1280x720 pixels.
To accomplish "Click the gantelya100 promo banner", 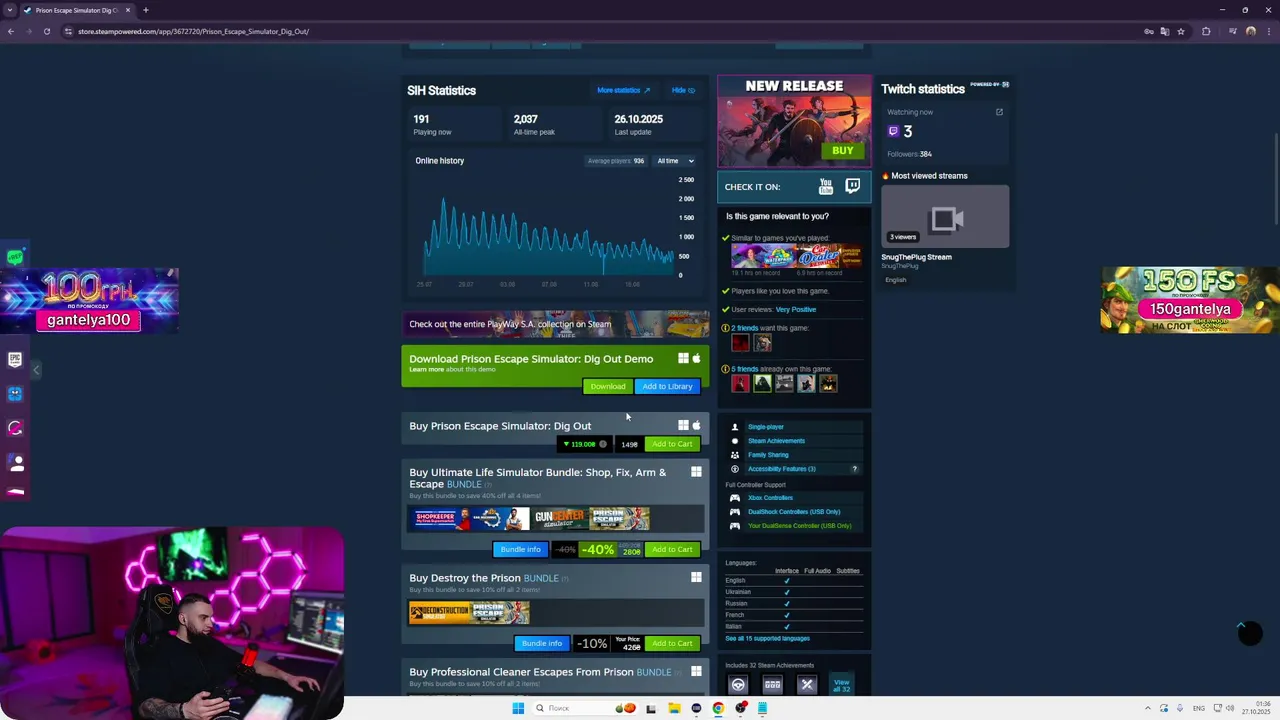I will click(x=89, y=300).
